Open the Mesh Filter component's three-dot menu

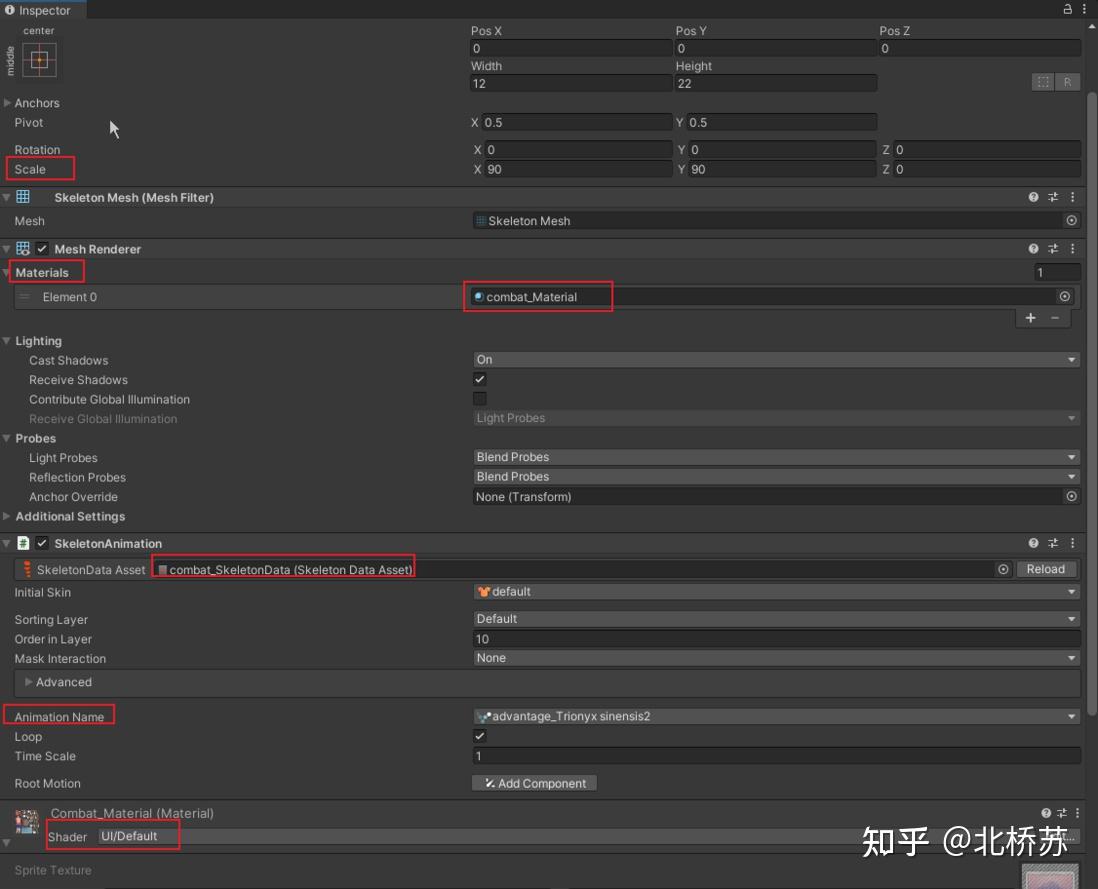coord(1073,197)
